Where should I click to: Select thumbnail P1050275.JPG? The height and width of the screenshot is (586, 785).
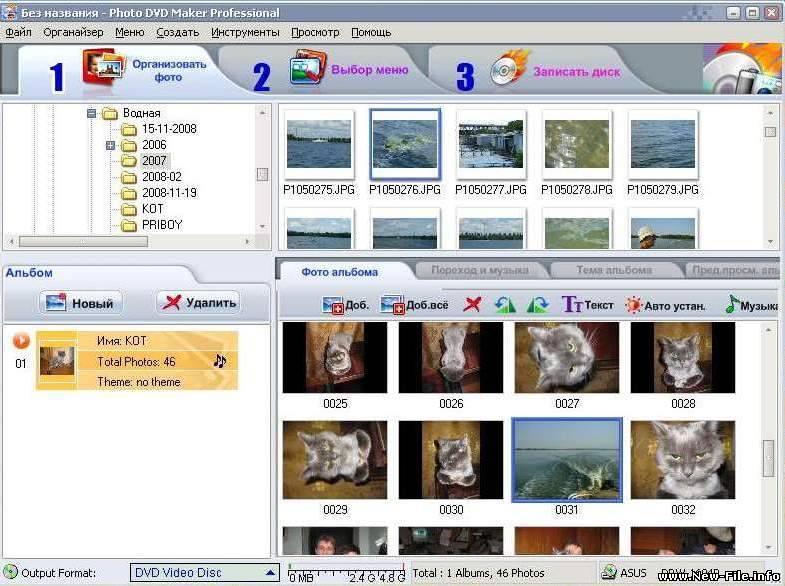click(x=319, y=144)
